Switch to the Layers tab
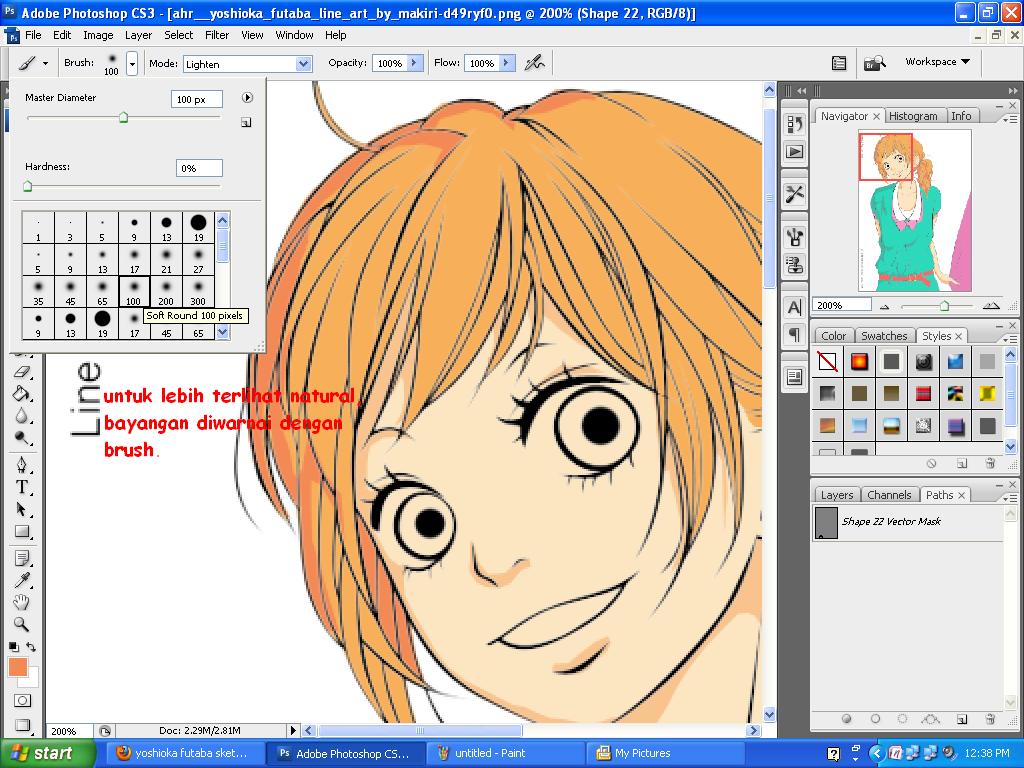 pos(837,495)
